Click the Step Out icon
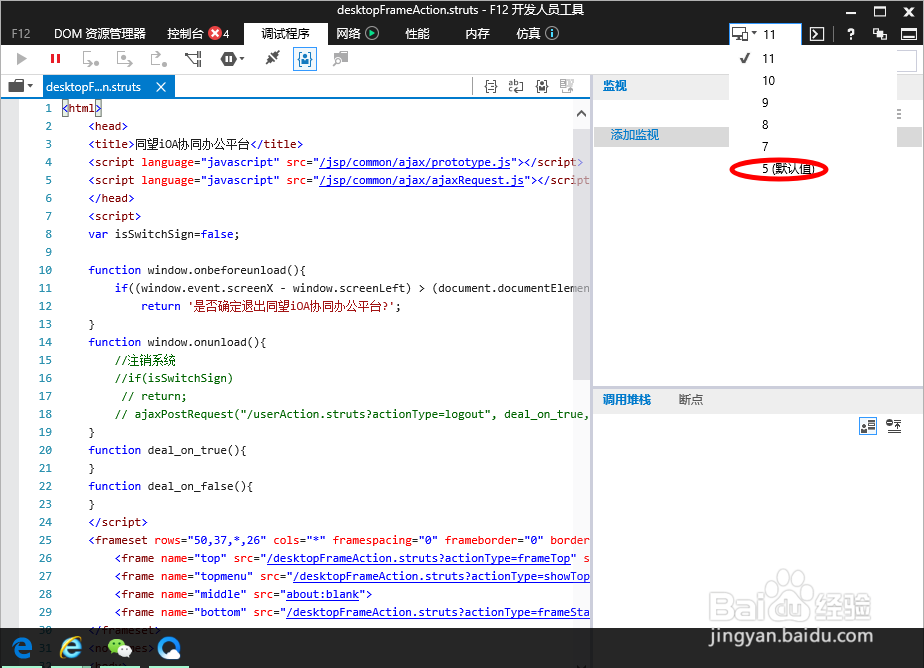 tap(159, 59)
